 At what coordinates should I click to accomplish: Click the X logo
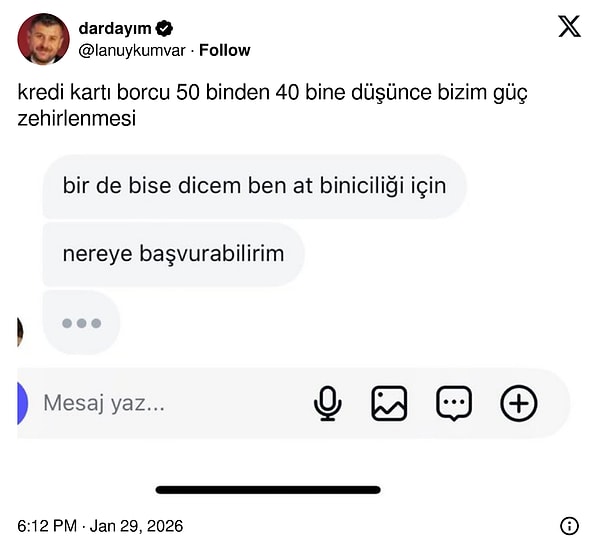pyautogui.click(x=569, y=27)
